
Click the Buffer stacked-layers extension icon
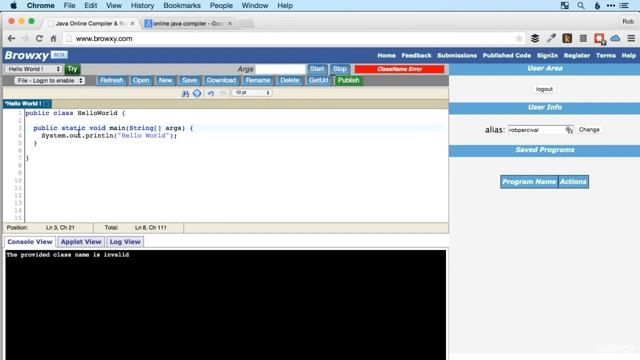(x=535, y=38)
